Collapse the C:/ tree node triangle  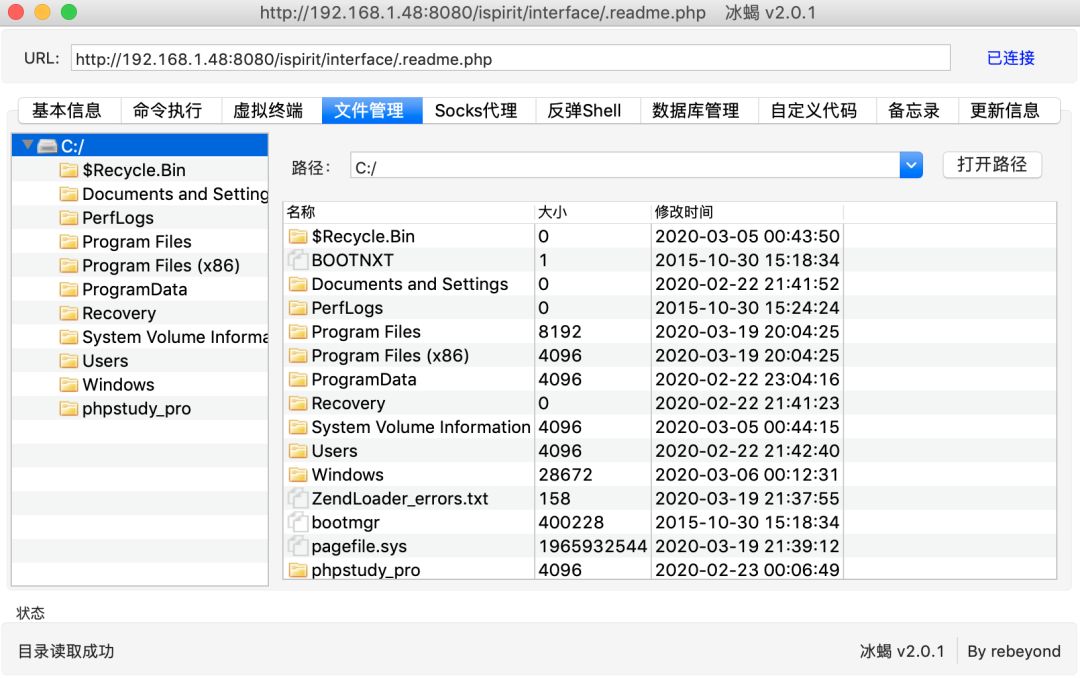click(x=28, y=145)
